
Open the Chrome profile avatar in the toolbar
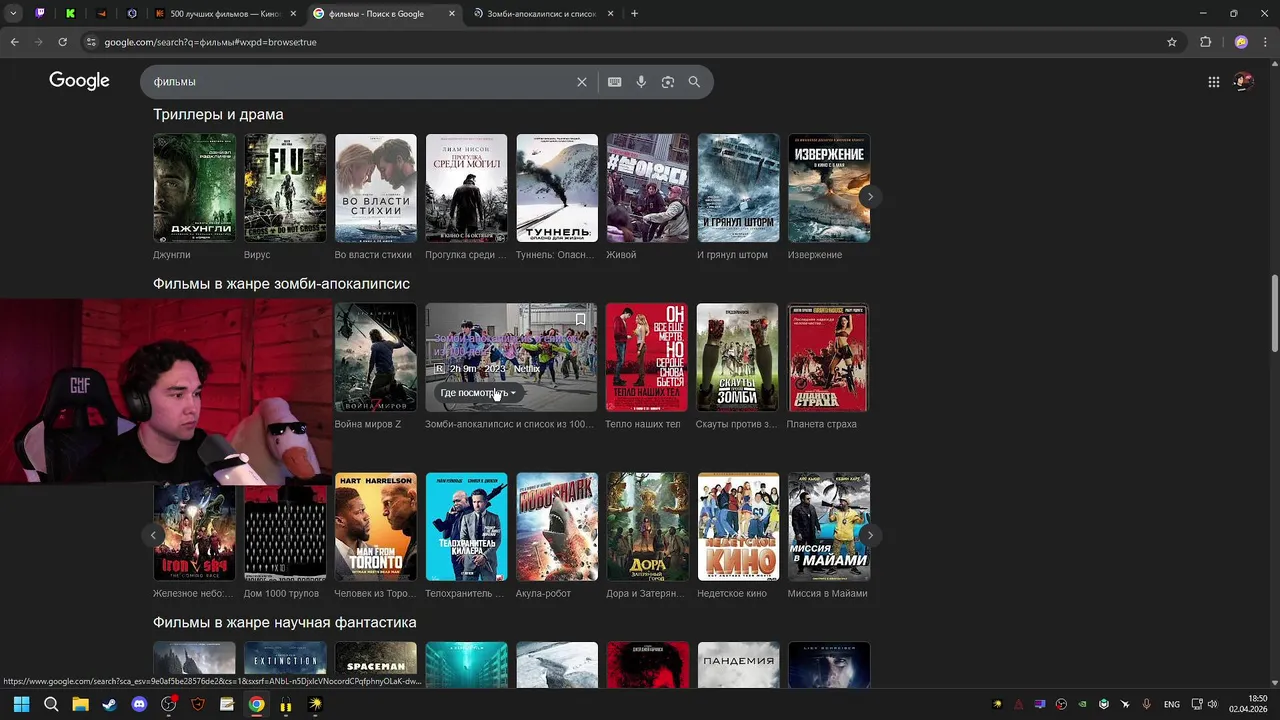coord(1241,42)
